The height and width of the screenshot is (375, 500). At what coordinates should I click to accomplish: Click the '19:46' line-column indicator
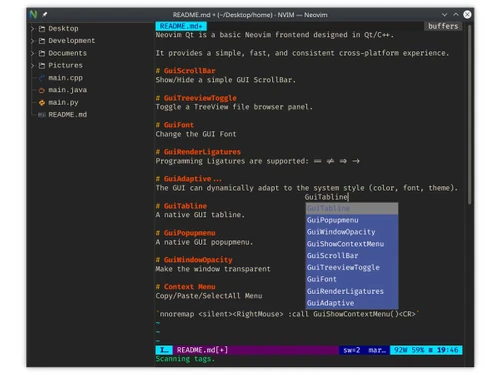click(448, 350)
